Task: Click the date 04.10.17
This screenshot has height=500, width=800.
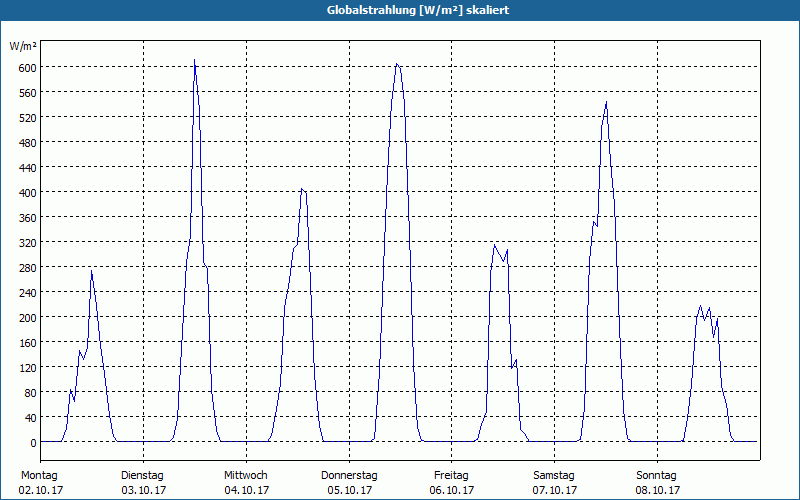Action: (246, 490)
